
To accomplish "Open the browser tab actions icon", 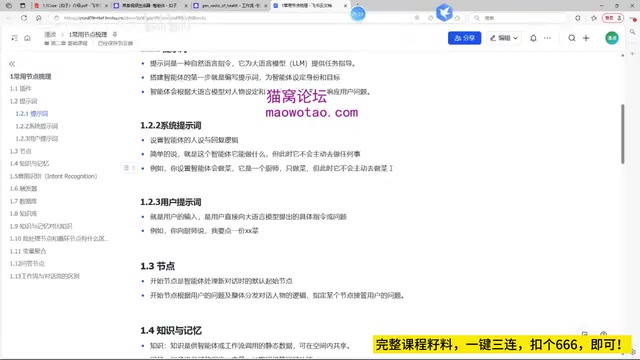I will coord(22,6).
